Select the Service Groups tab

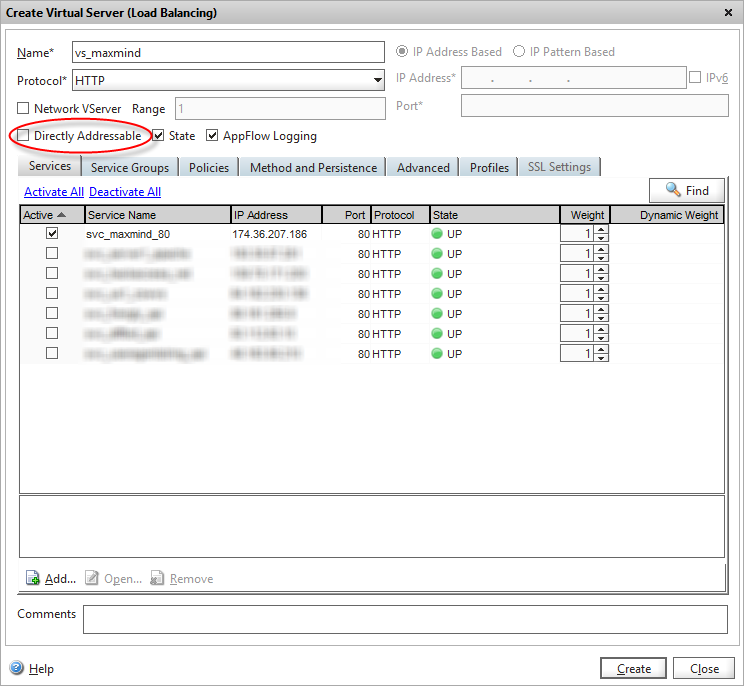click(130, 167)
